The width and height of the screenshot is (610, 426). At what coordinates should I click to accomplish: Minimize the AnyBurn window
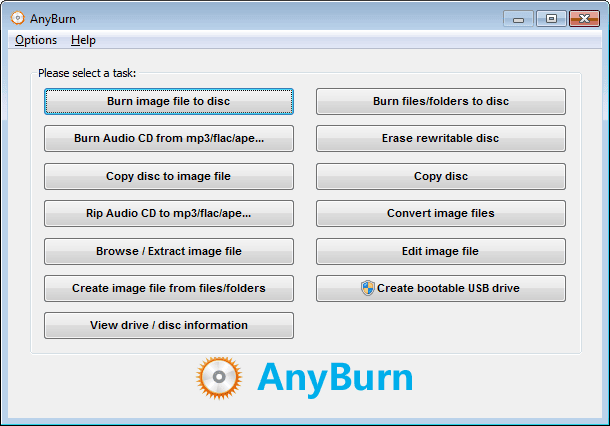[518, 19]
